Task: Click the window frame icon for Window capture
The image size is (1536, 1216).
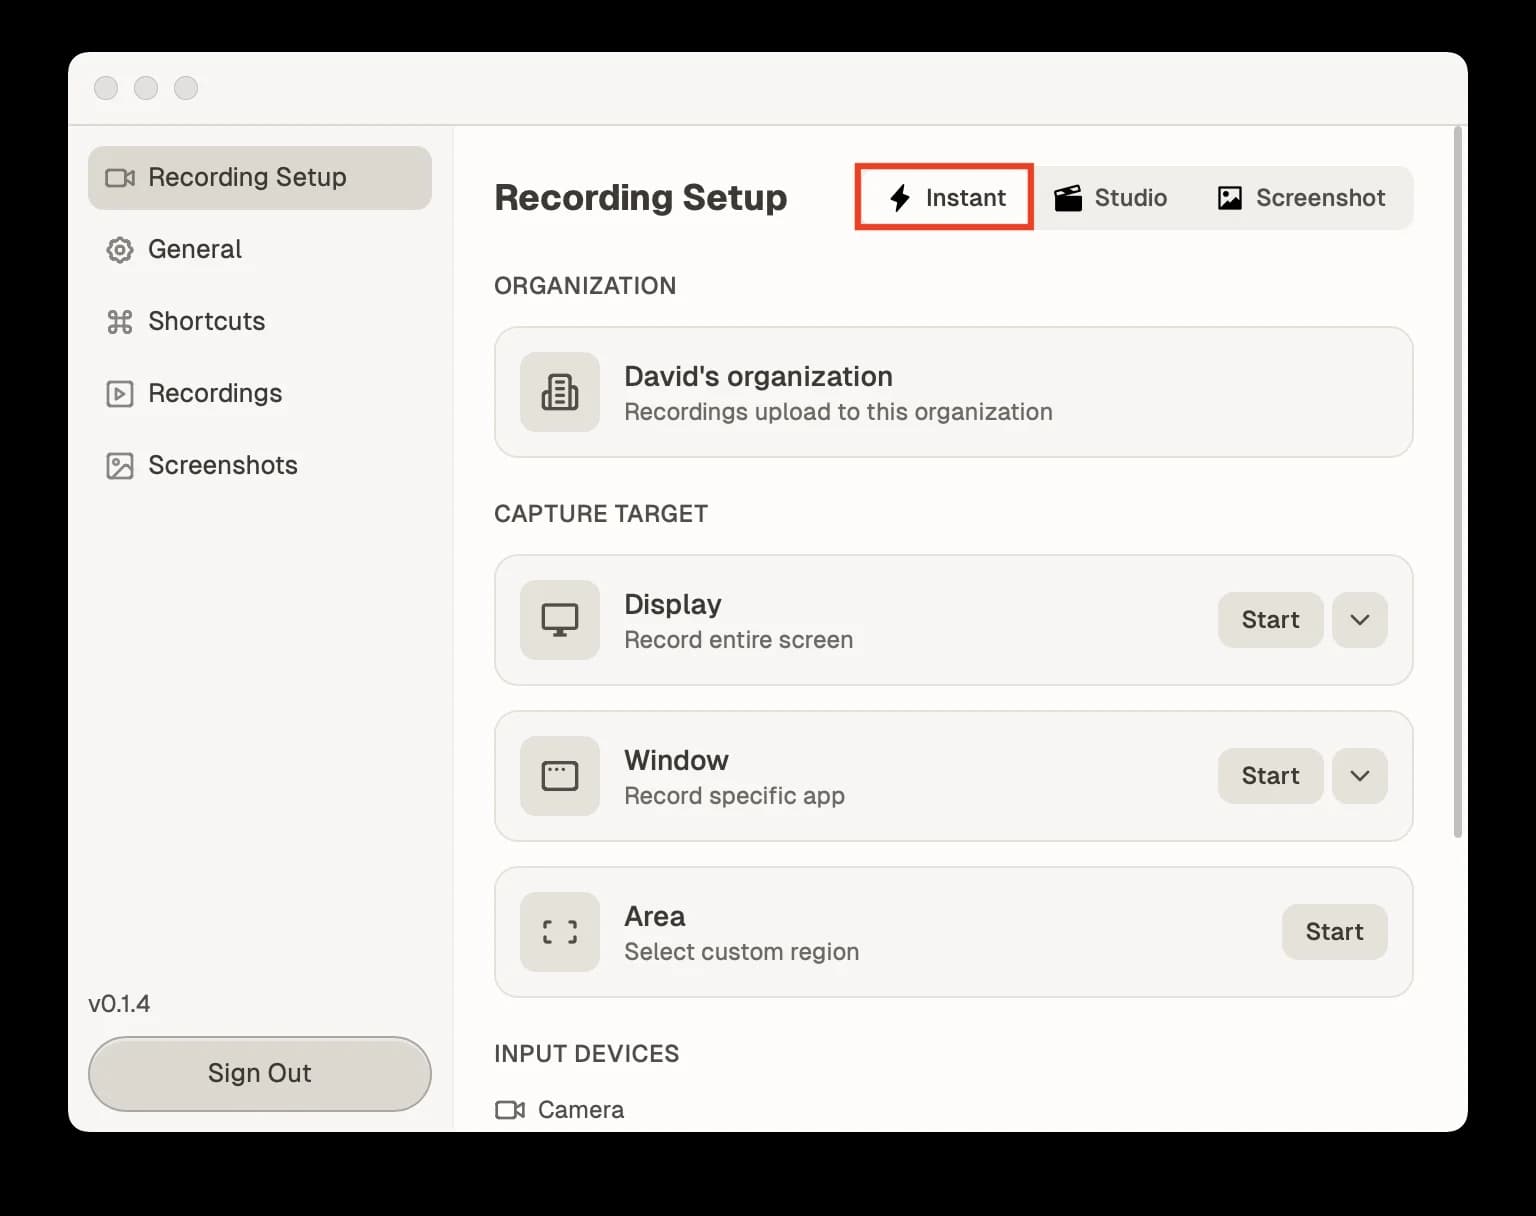Action: coord(559,776)
